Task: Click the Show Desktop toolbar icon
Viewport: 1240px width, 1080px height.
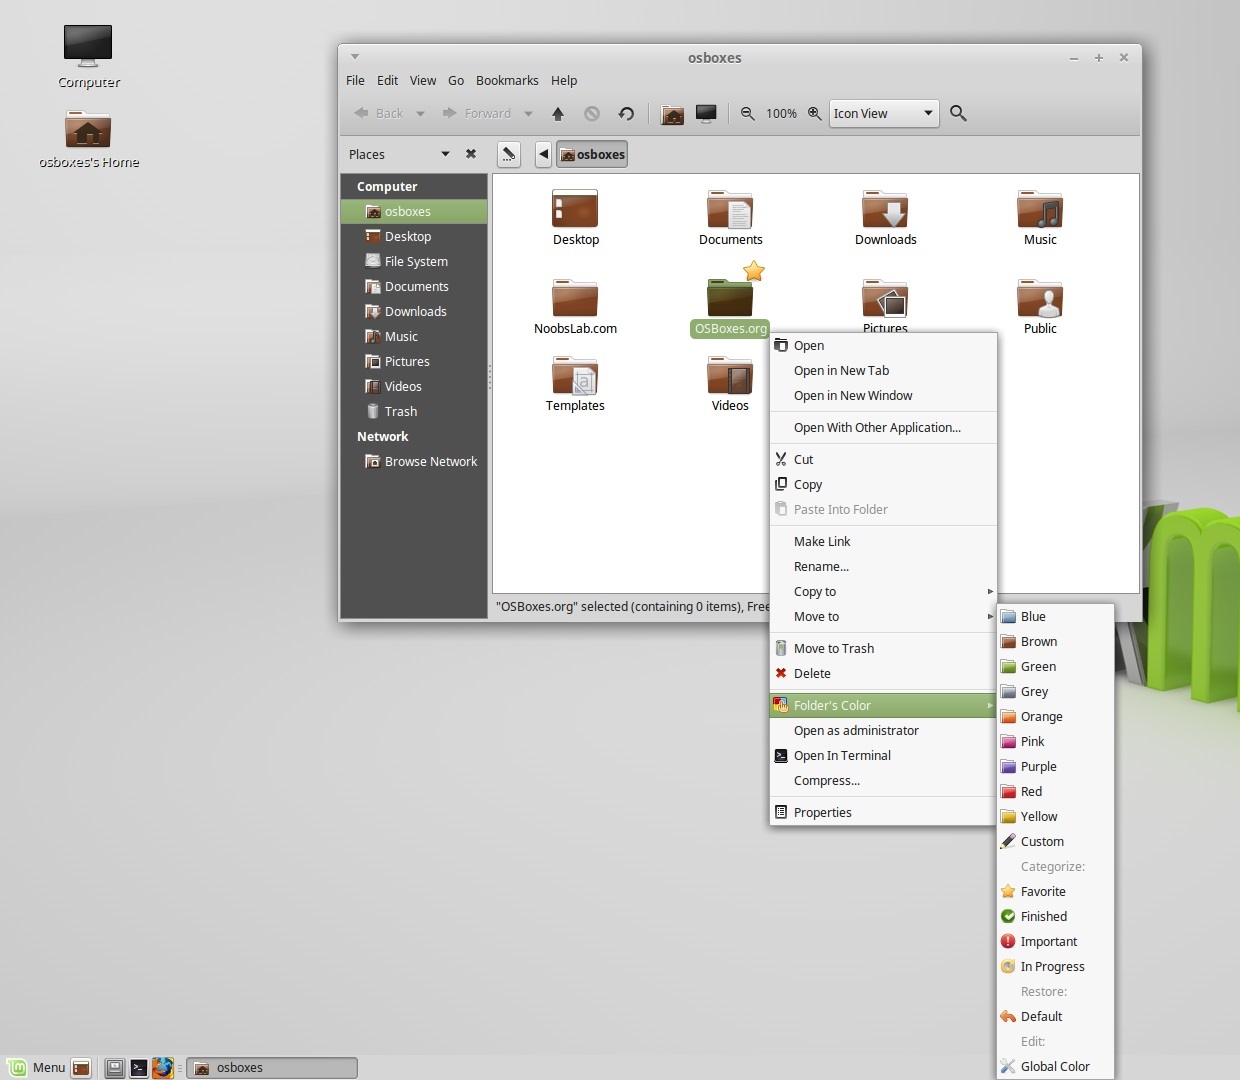Action: click(706, 113)
